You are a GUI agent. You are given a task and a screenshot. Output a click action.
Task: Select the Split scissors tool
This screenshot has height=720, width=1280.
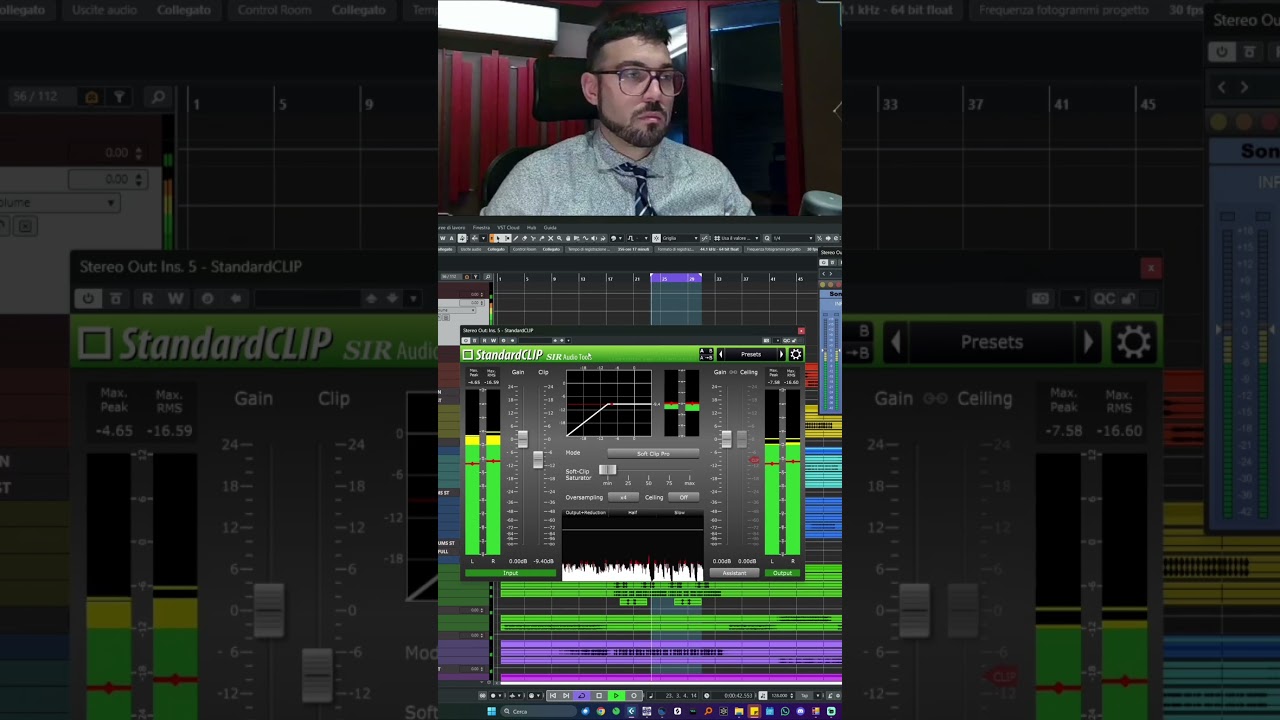coord(533,238)
